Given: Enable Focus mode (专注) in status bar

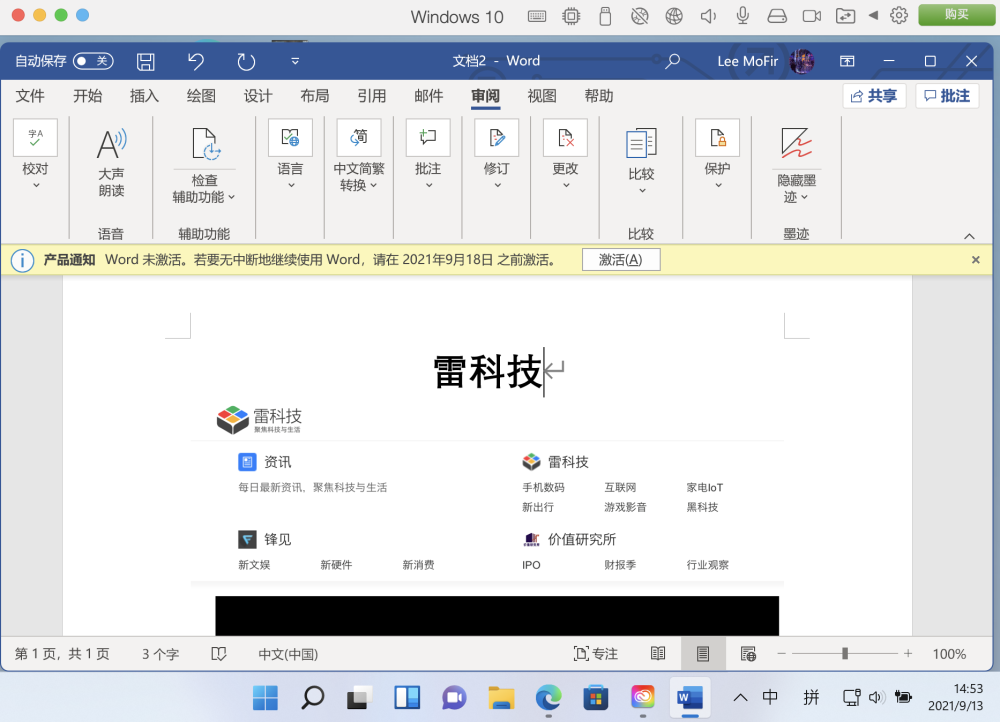Looking at the screenshot, I should pos(595,654).
